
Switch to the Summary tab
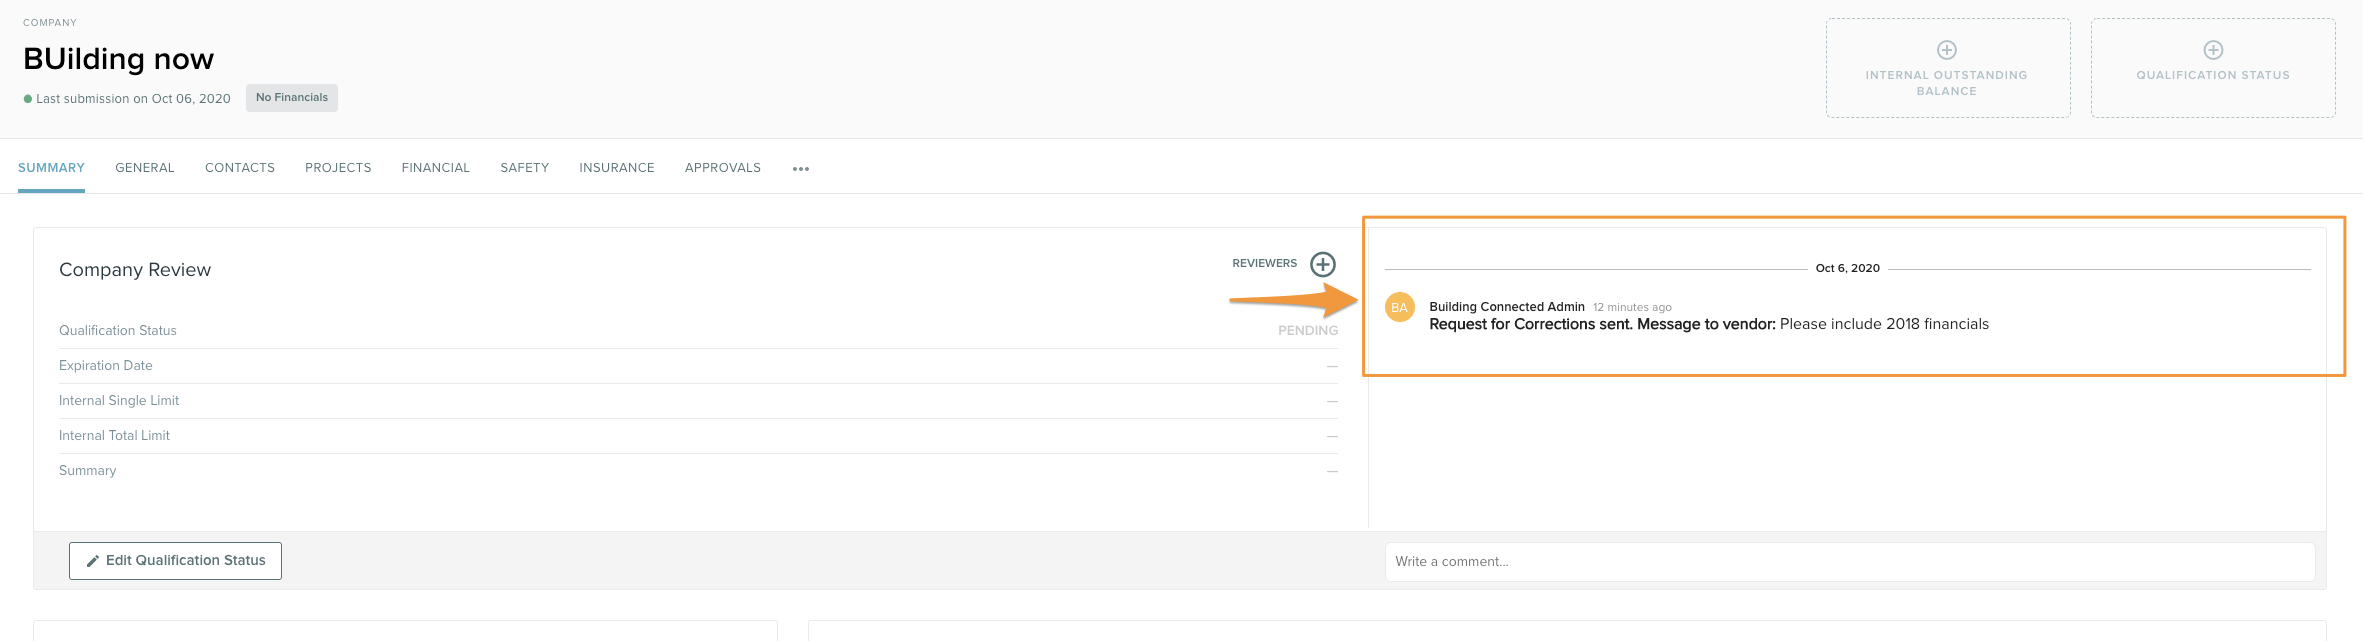[x=51, y=168]
